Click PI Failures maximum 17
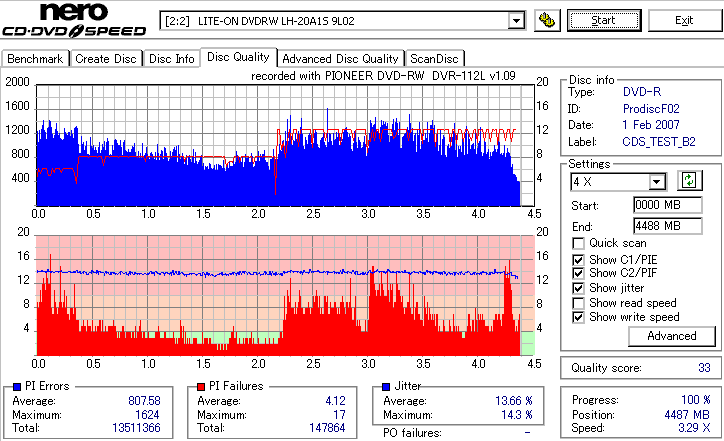Image resolution: width=724 pixels, height=441 pixels. tap(339, 415)
